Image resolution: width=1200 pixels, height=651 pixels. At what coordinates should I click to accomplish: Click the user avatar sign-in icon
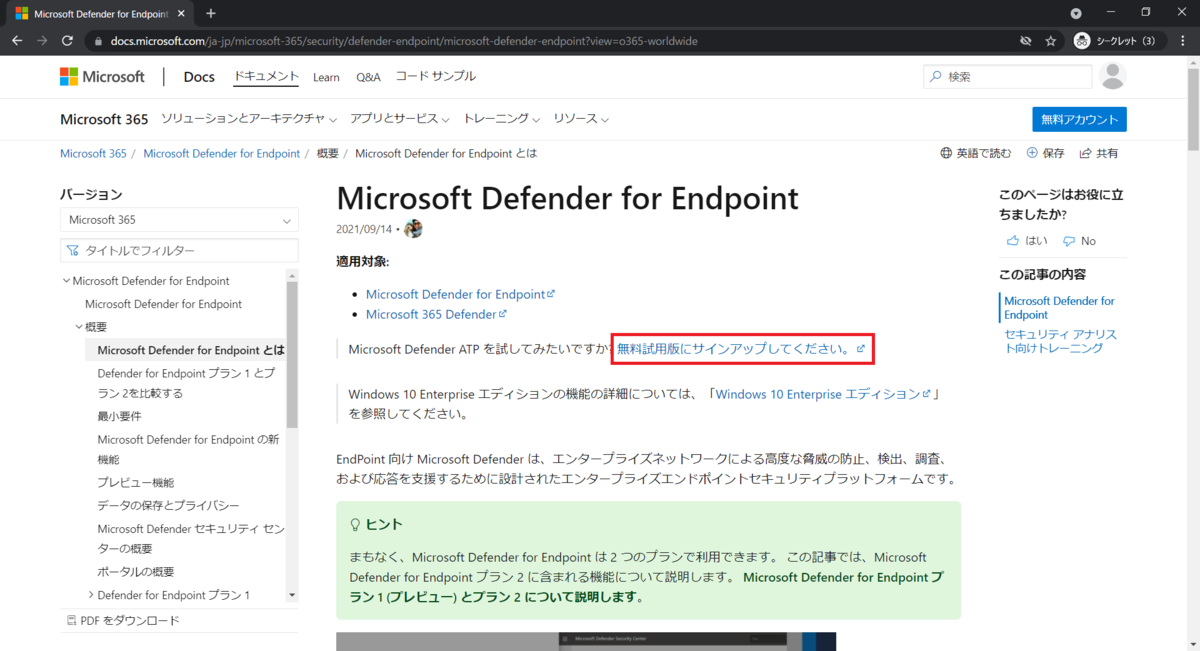point(1112,76)
